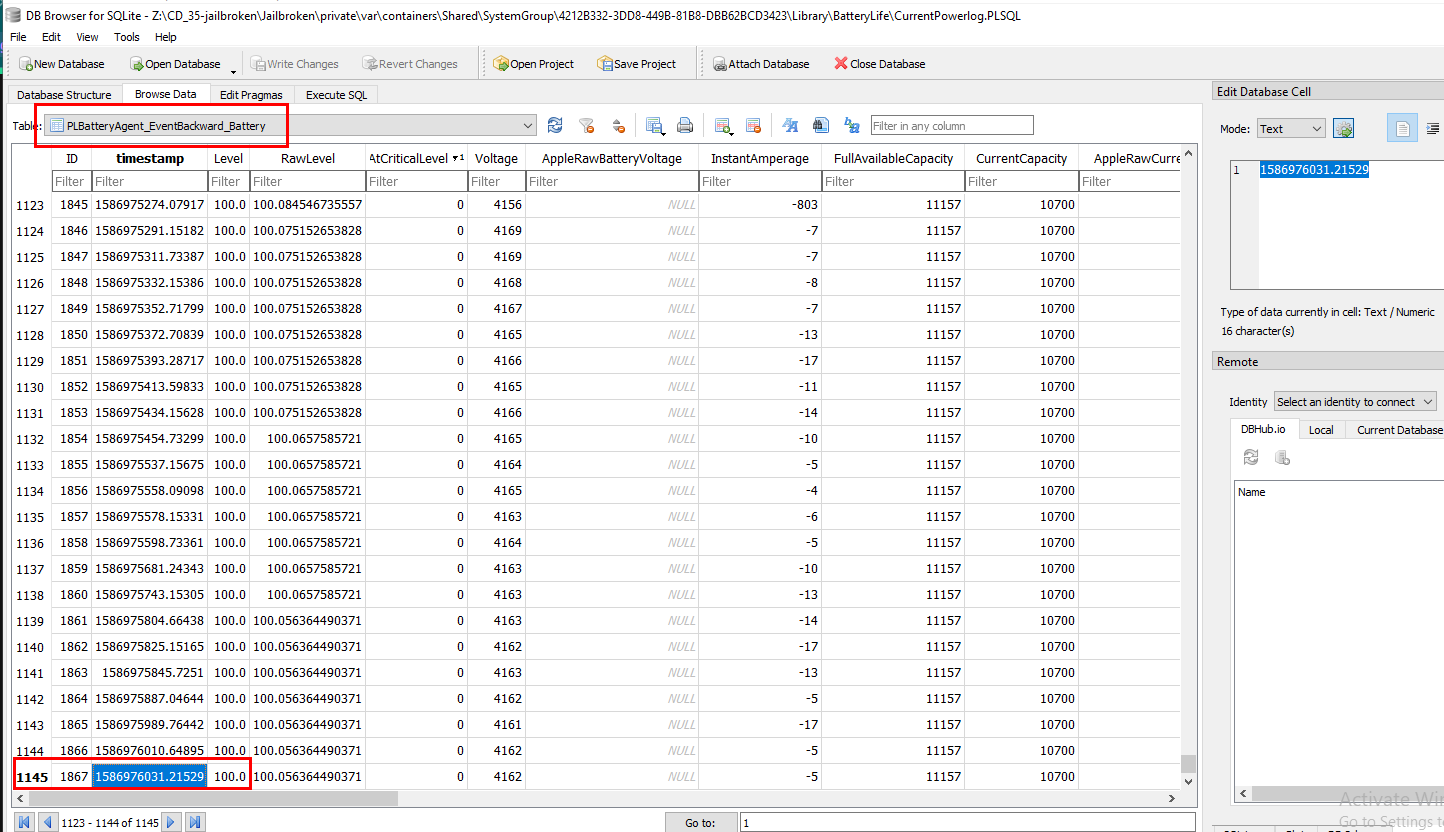This screenshot has width=1444, height=832.
Task: Click the print table icon
Action: 685,126
